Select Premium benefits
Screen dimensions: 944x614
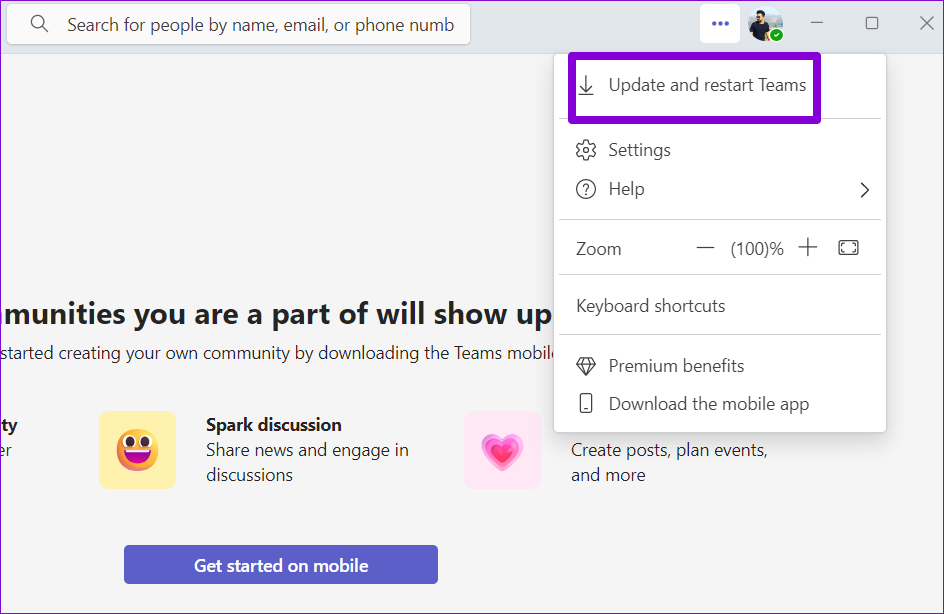click(719, 366)
